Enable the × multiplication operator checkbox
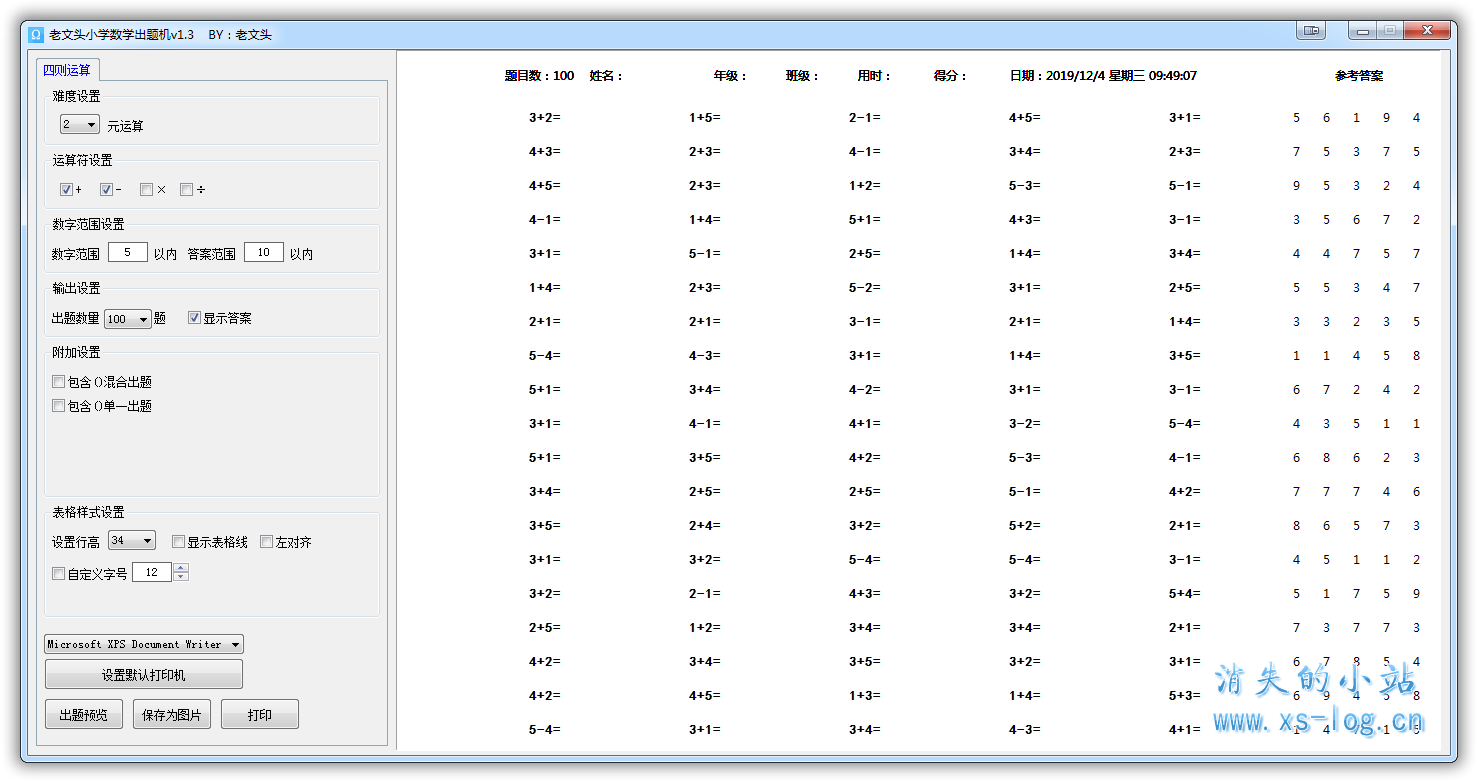Screen dimensions: 1478x783 point(146,189)
